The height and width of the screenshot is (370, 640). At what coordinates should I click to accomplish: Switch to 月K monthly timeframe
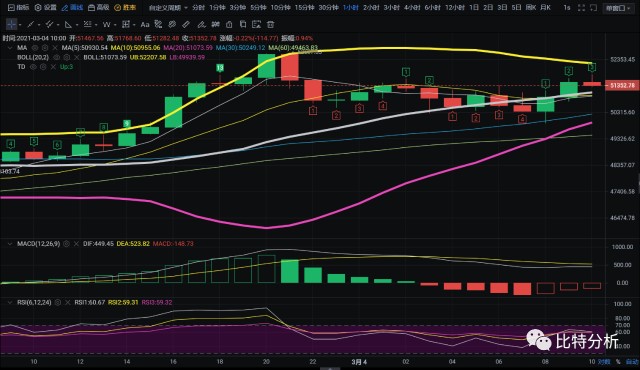(545, 8)
